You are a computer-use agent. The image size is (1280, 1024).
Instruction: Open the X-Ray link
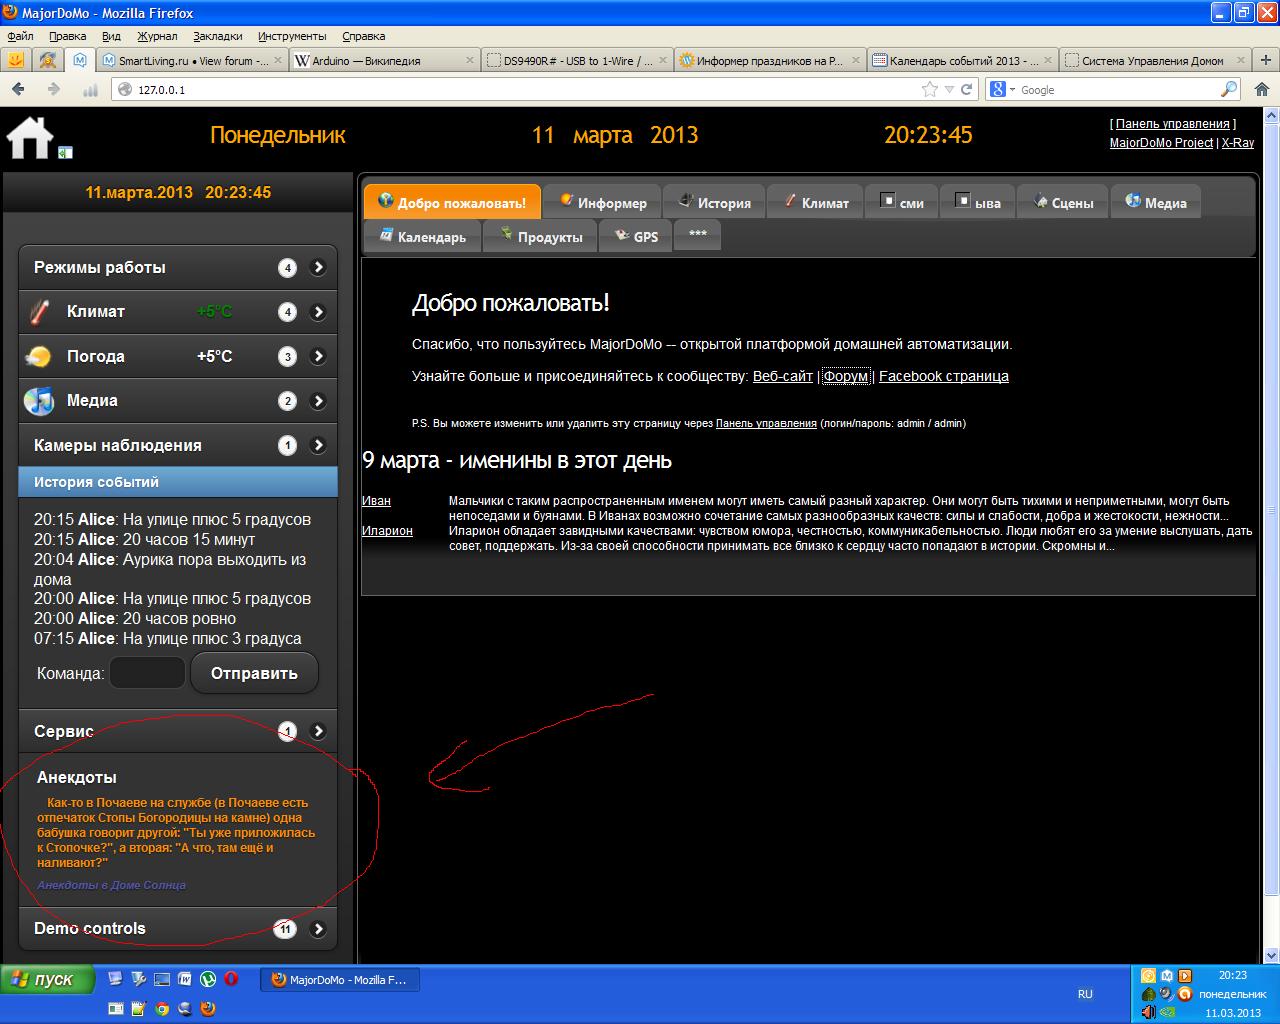1238,143
